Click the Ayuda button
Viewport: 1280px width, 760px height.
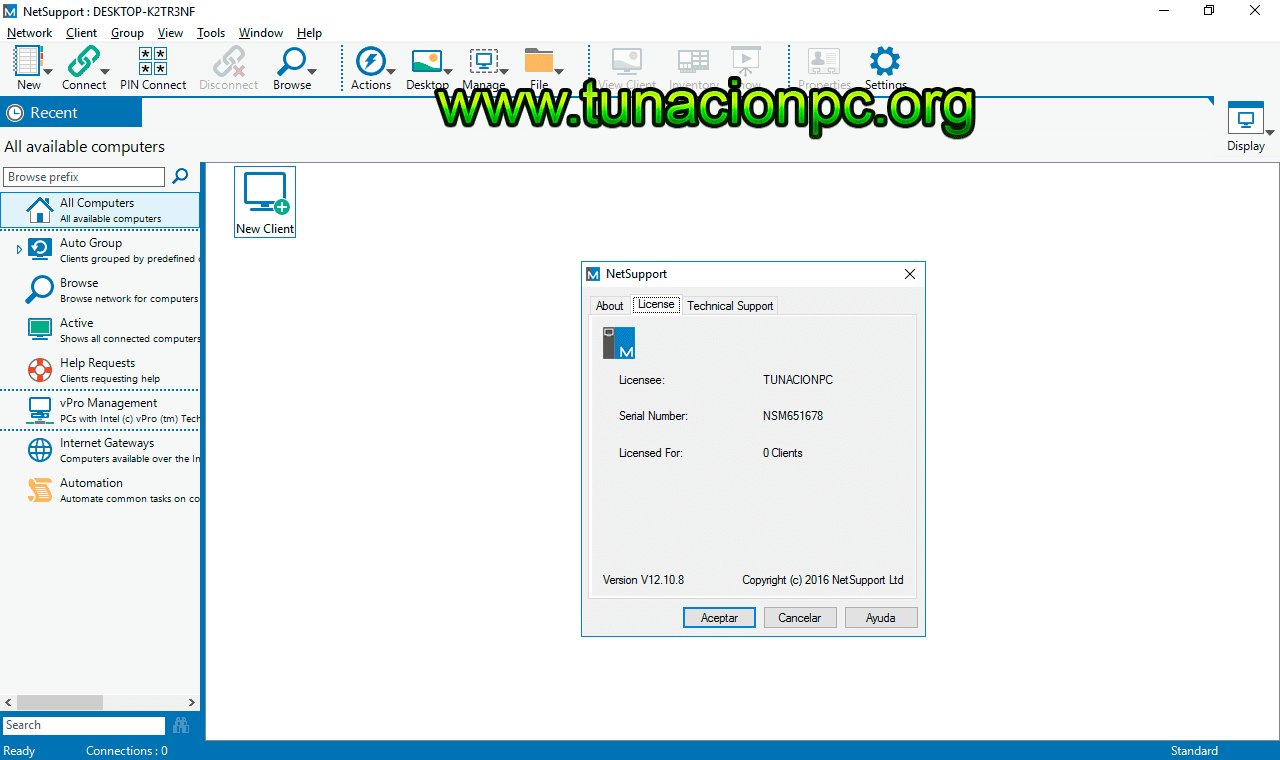pyautogui.click(x=881, y=618)
